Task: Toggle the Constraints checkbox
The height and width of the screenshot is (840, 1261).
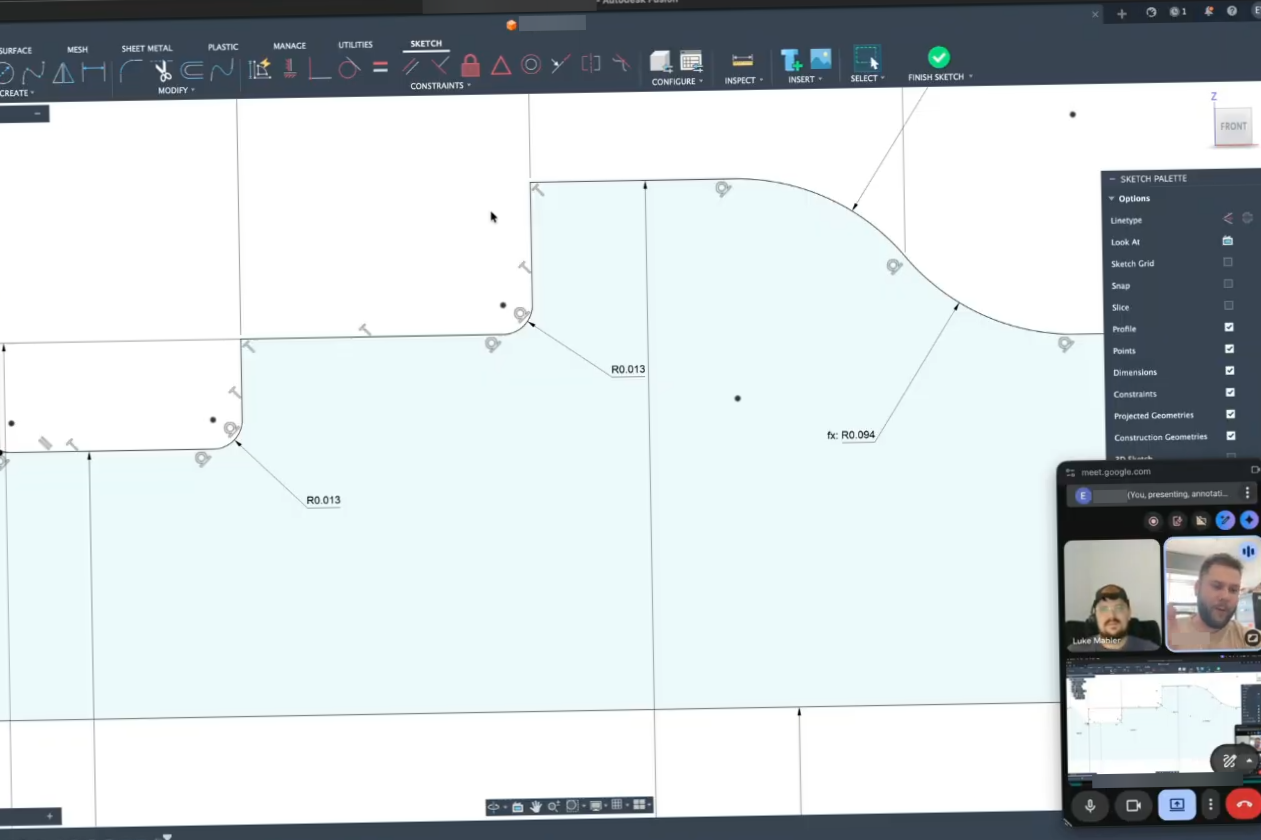Action: click(x=1230, y=392)
